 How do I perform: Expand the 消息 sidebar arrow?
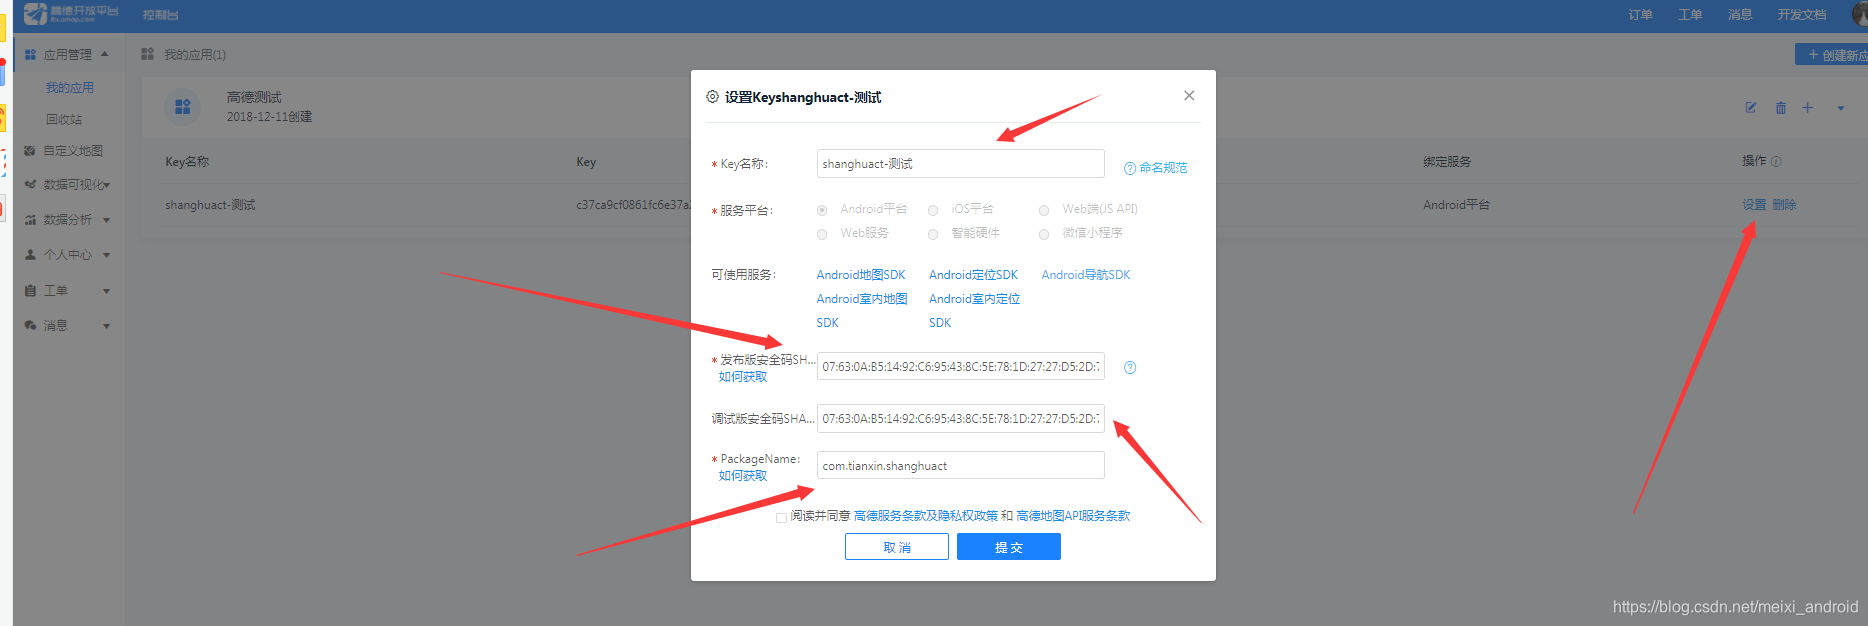click(x=107, y=326)
